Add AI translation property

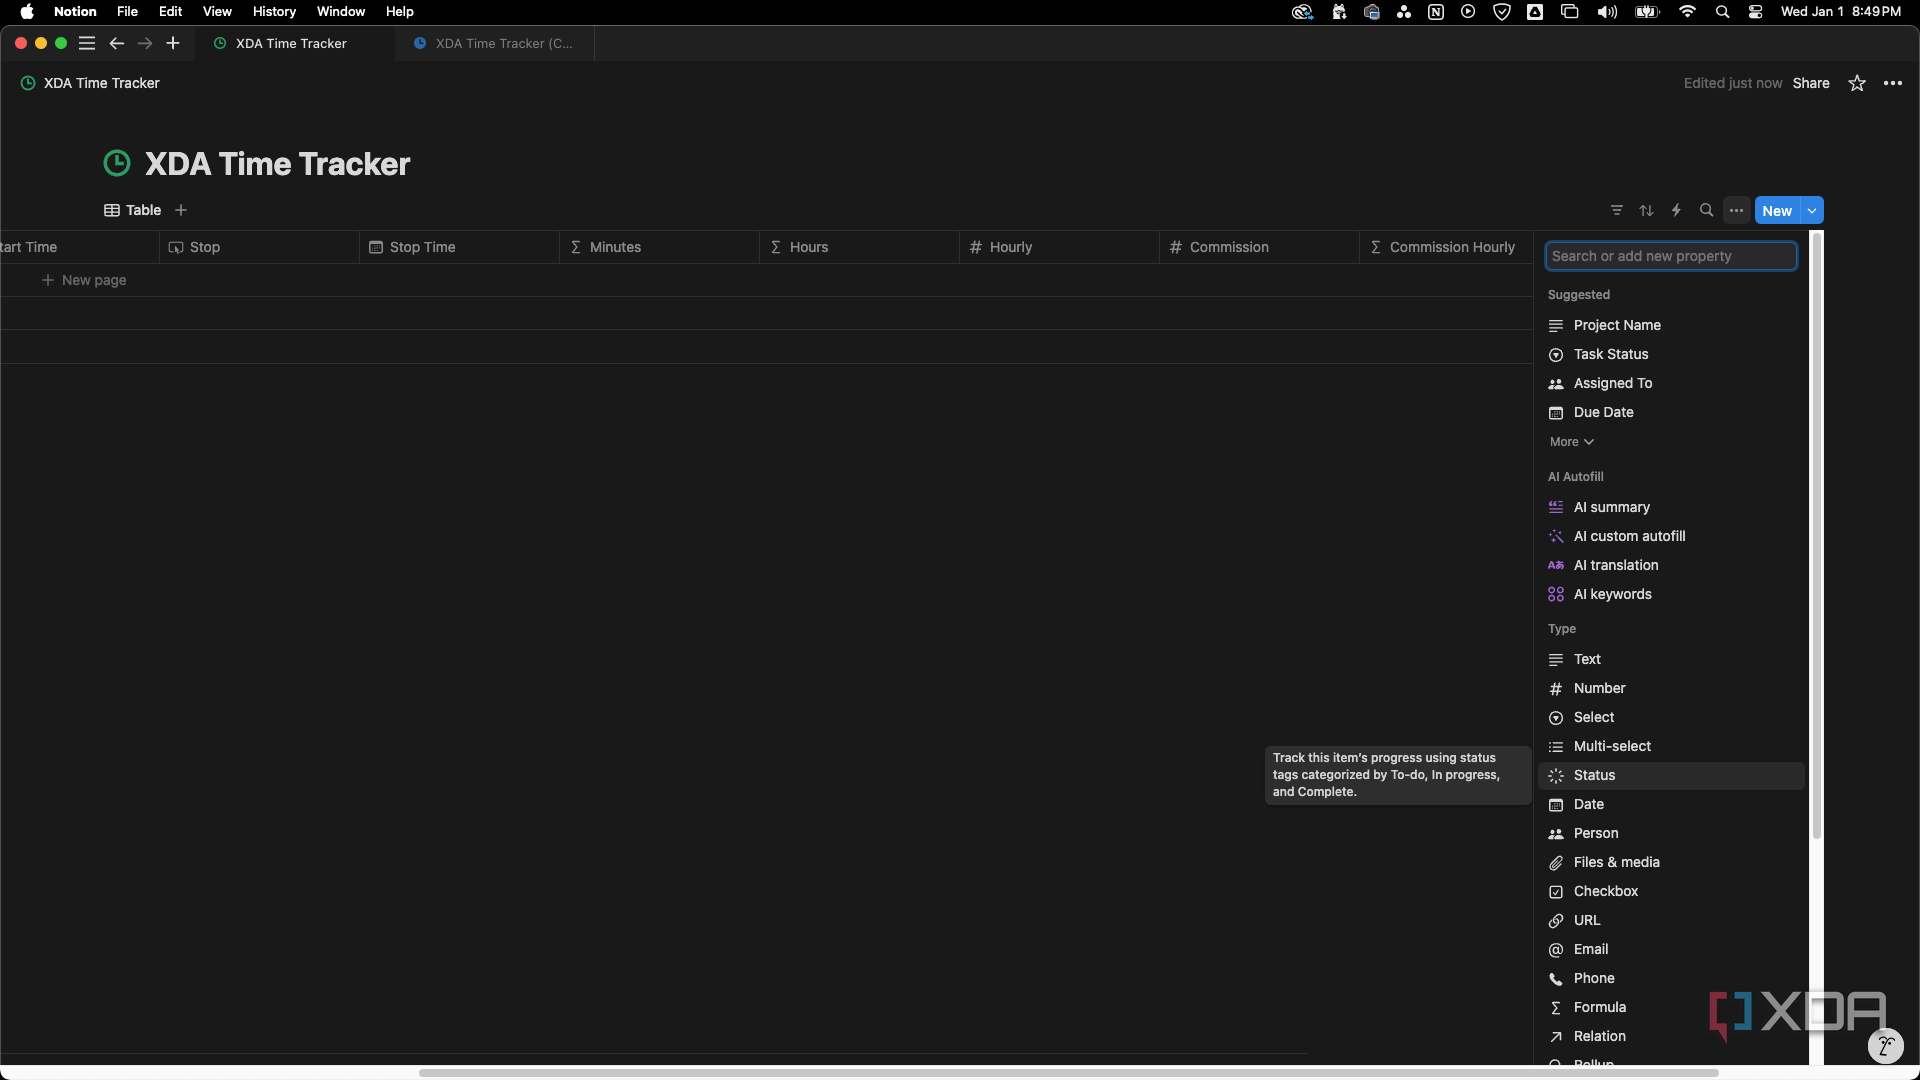click(x=1671, y=565)
